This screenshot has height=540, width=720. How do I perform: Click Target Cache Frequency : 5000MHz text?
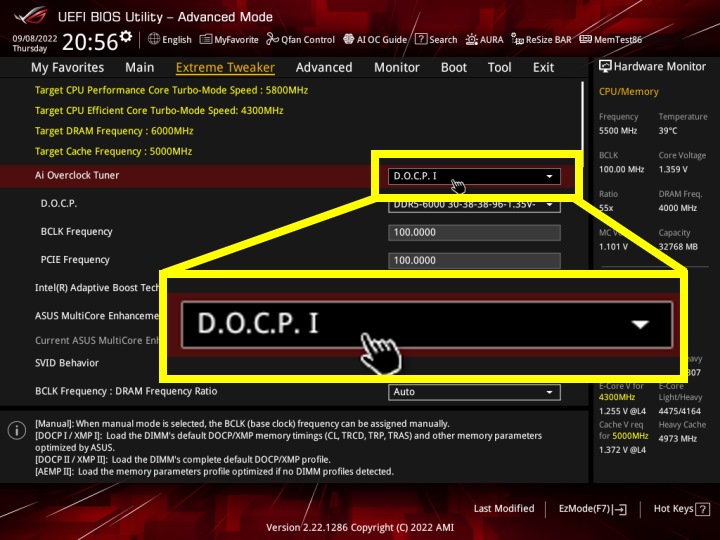pos(113,152)
